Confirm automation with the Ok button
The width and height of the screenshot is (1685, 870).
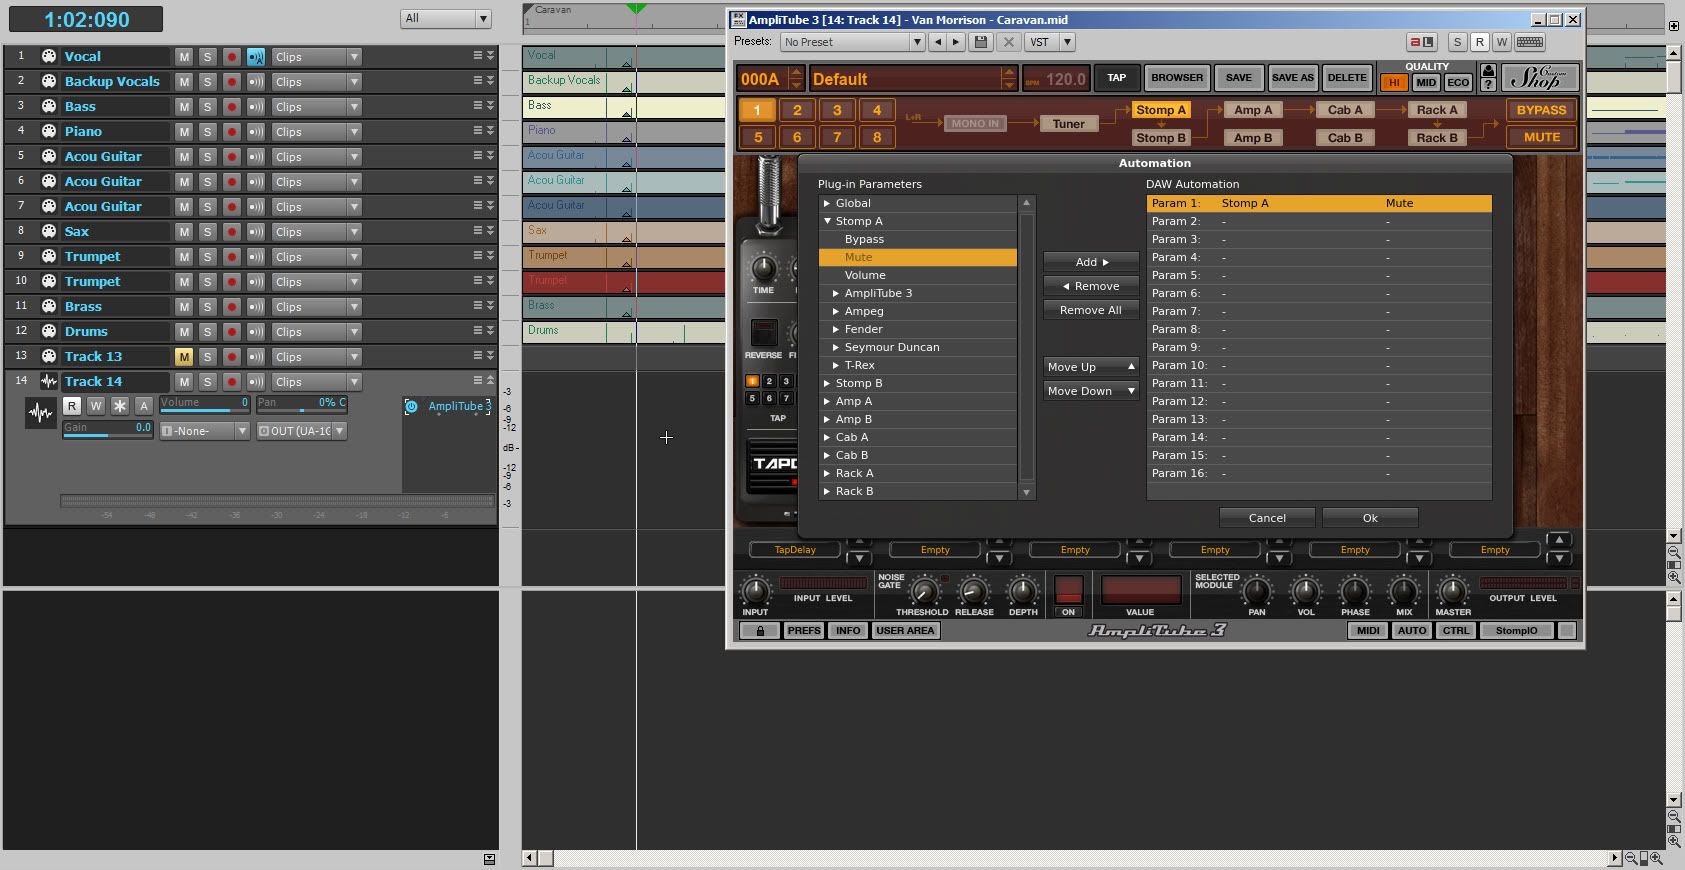pyautogui.click(x=1369, y=518)
